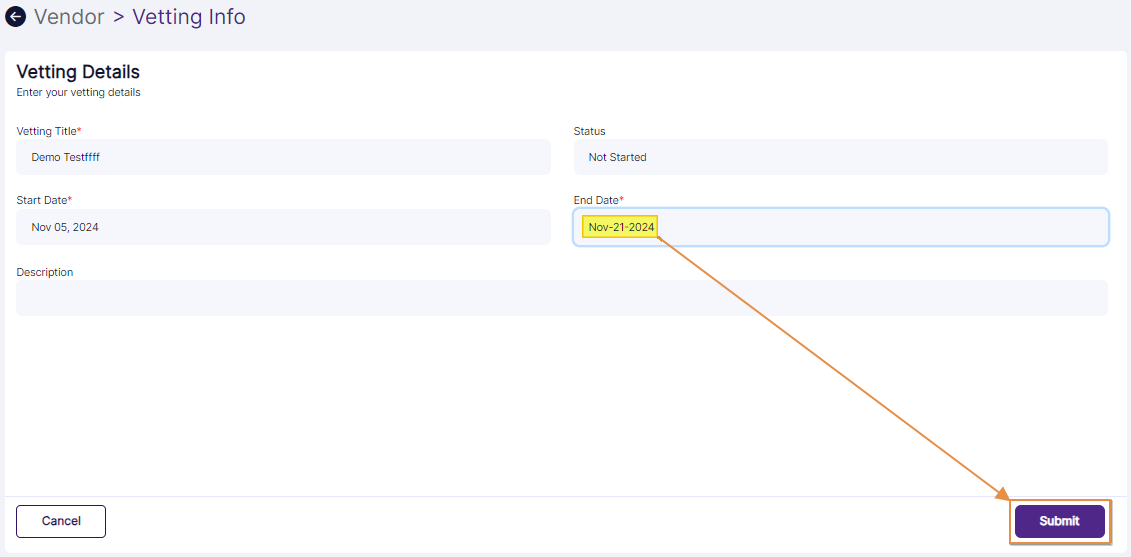Click the 'Not Started' status value

tap(617, 157)
